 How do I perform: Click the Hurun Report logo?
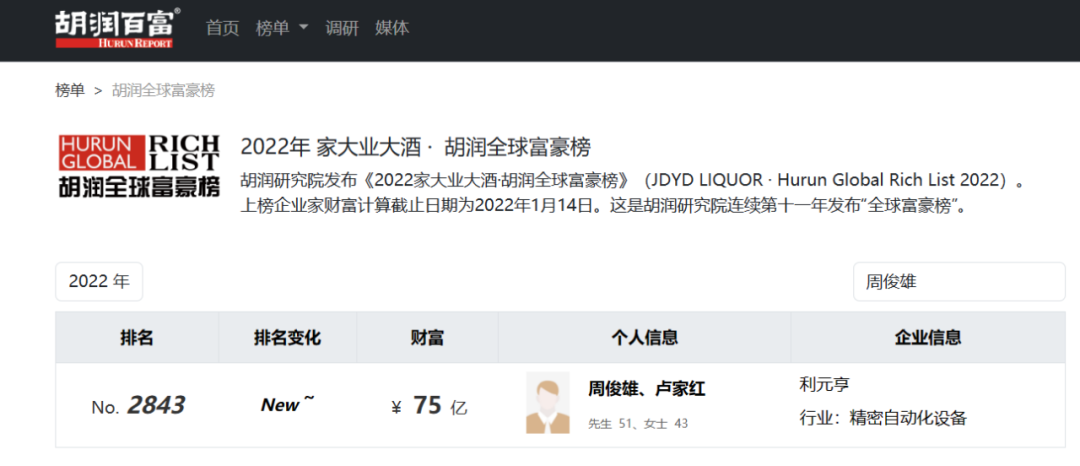(118, 28)
